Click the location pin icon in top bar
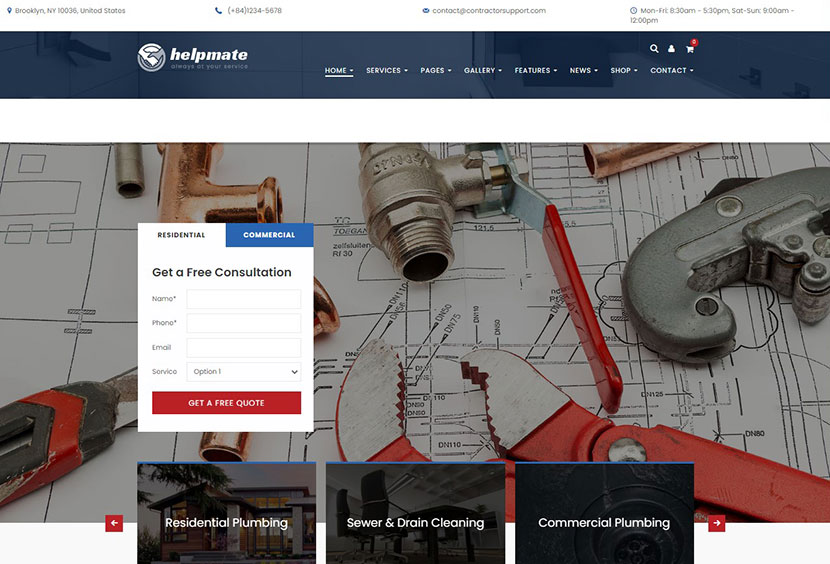 point(9,10)
